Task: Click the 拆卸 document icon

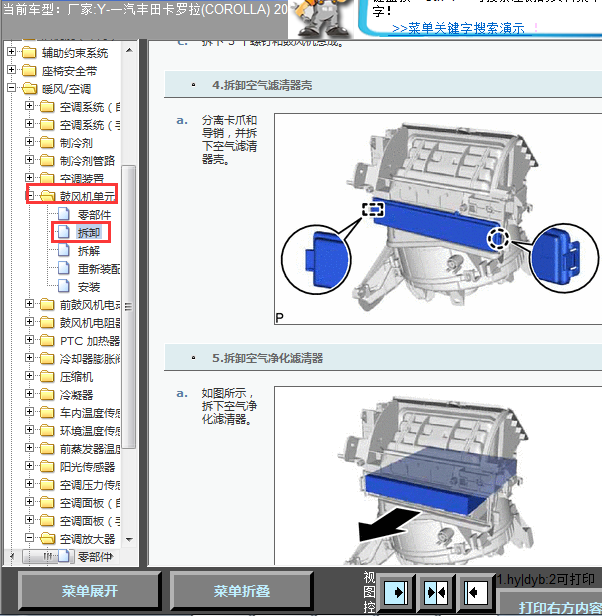Action: [64, 233]
